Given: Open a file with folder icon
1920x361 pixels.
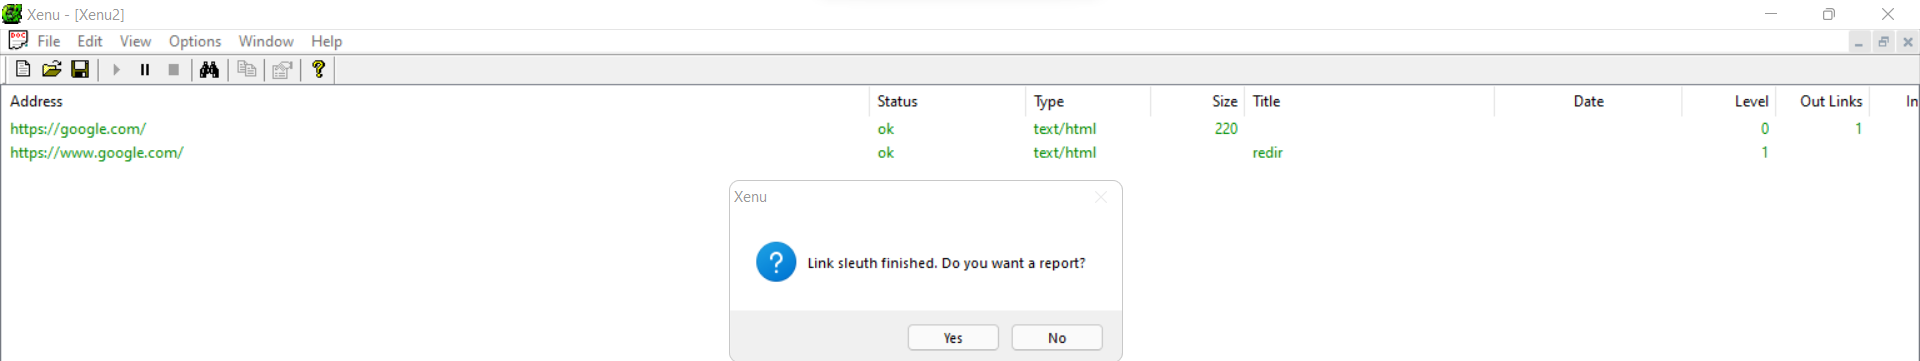Looking at the screenshot, I should pyautogui.click(x=51, y=69).
